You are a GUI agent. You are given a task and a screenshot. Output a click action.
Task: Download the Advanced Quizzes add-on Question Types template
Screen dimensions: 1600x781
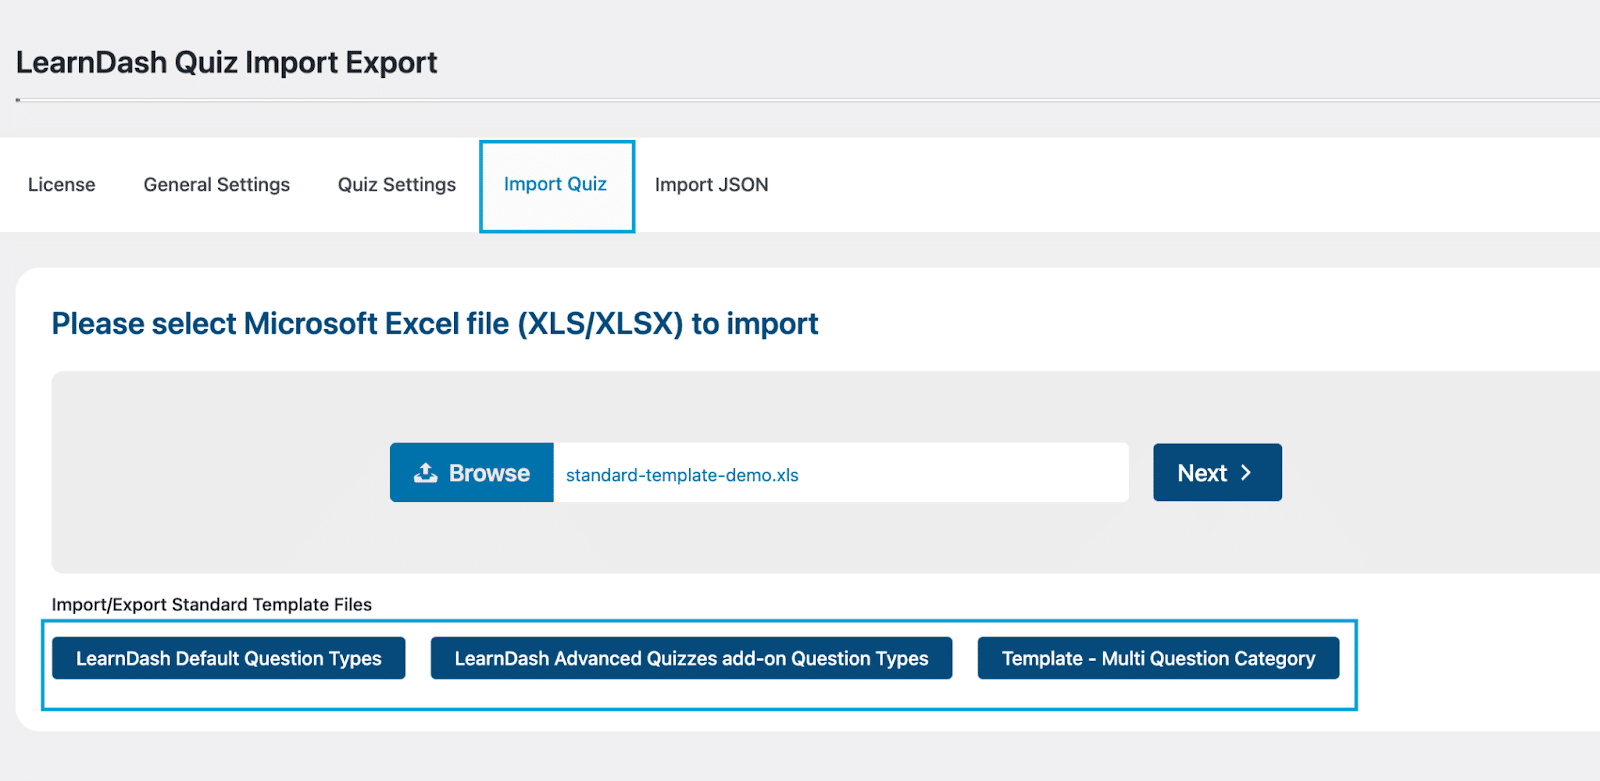pyautogui.click(x=691, y=658)
